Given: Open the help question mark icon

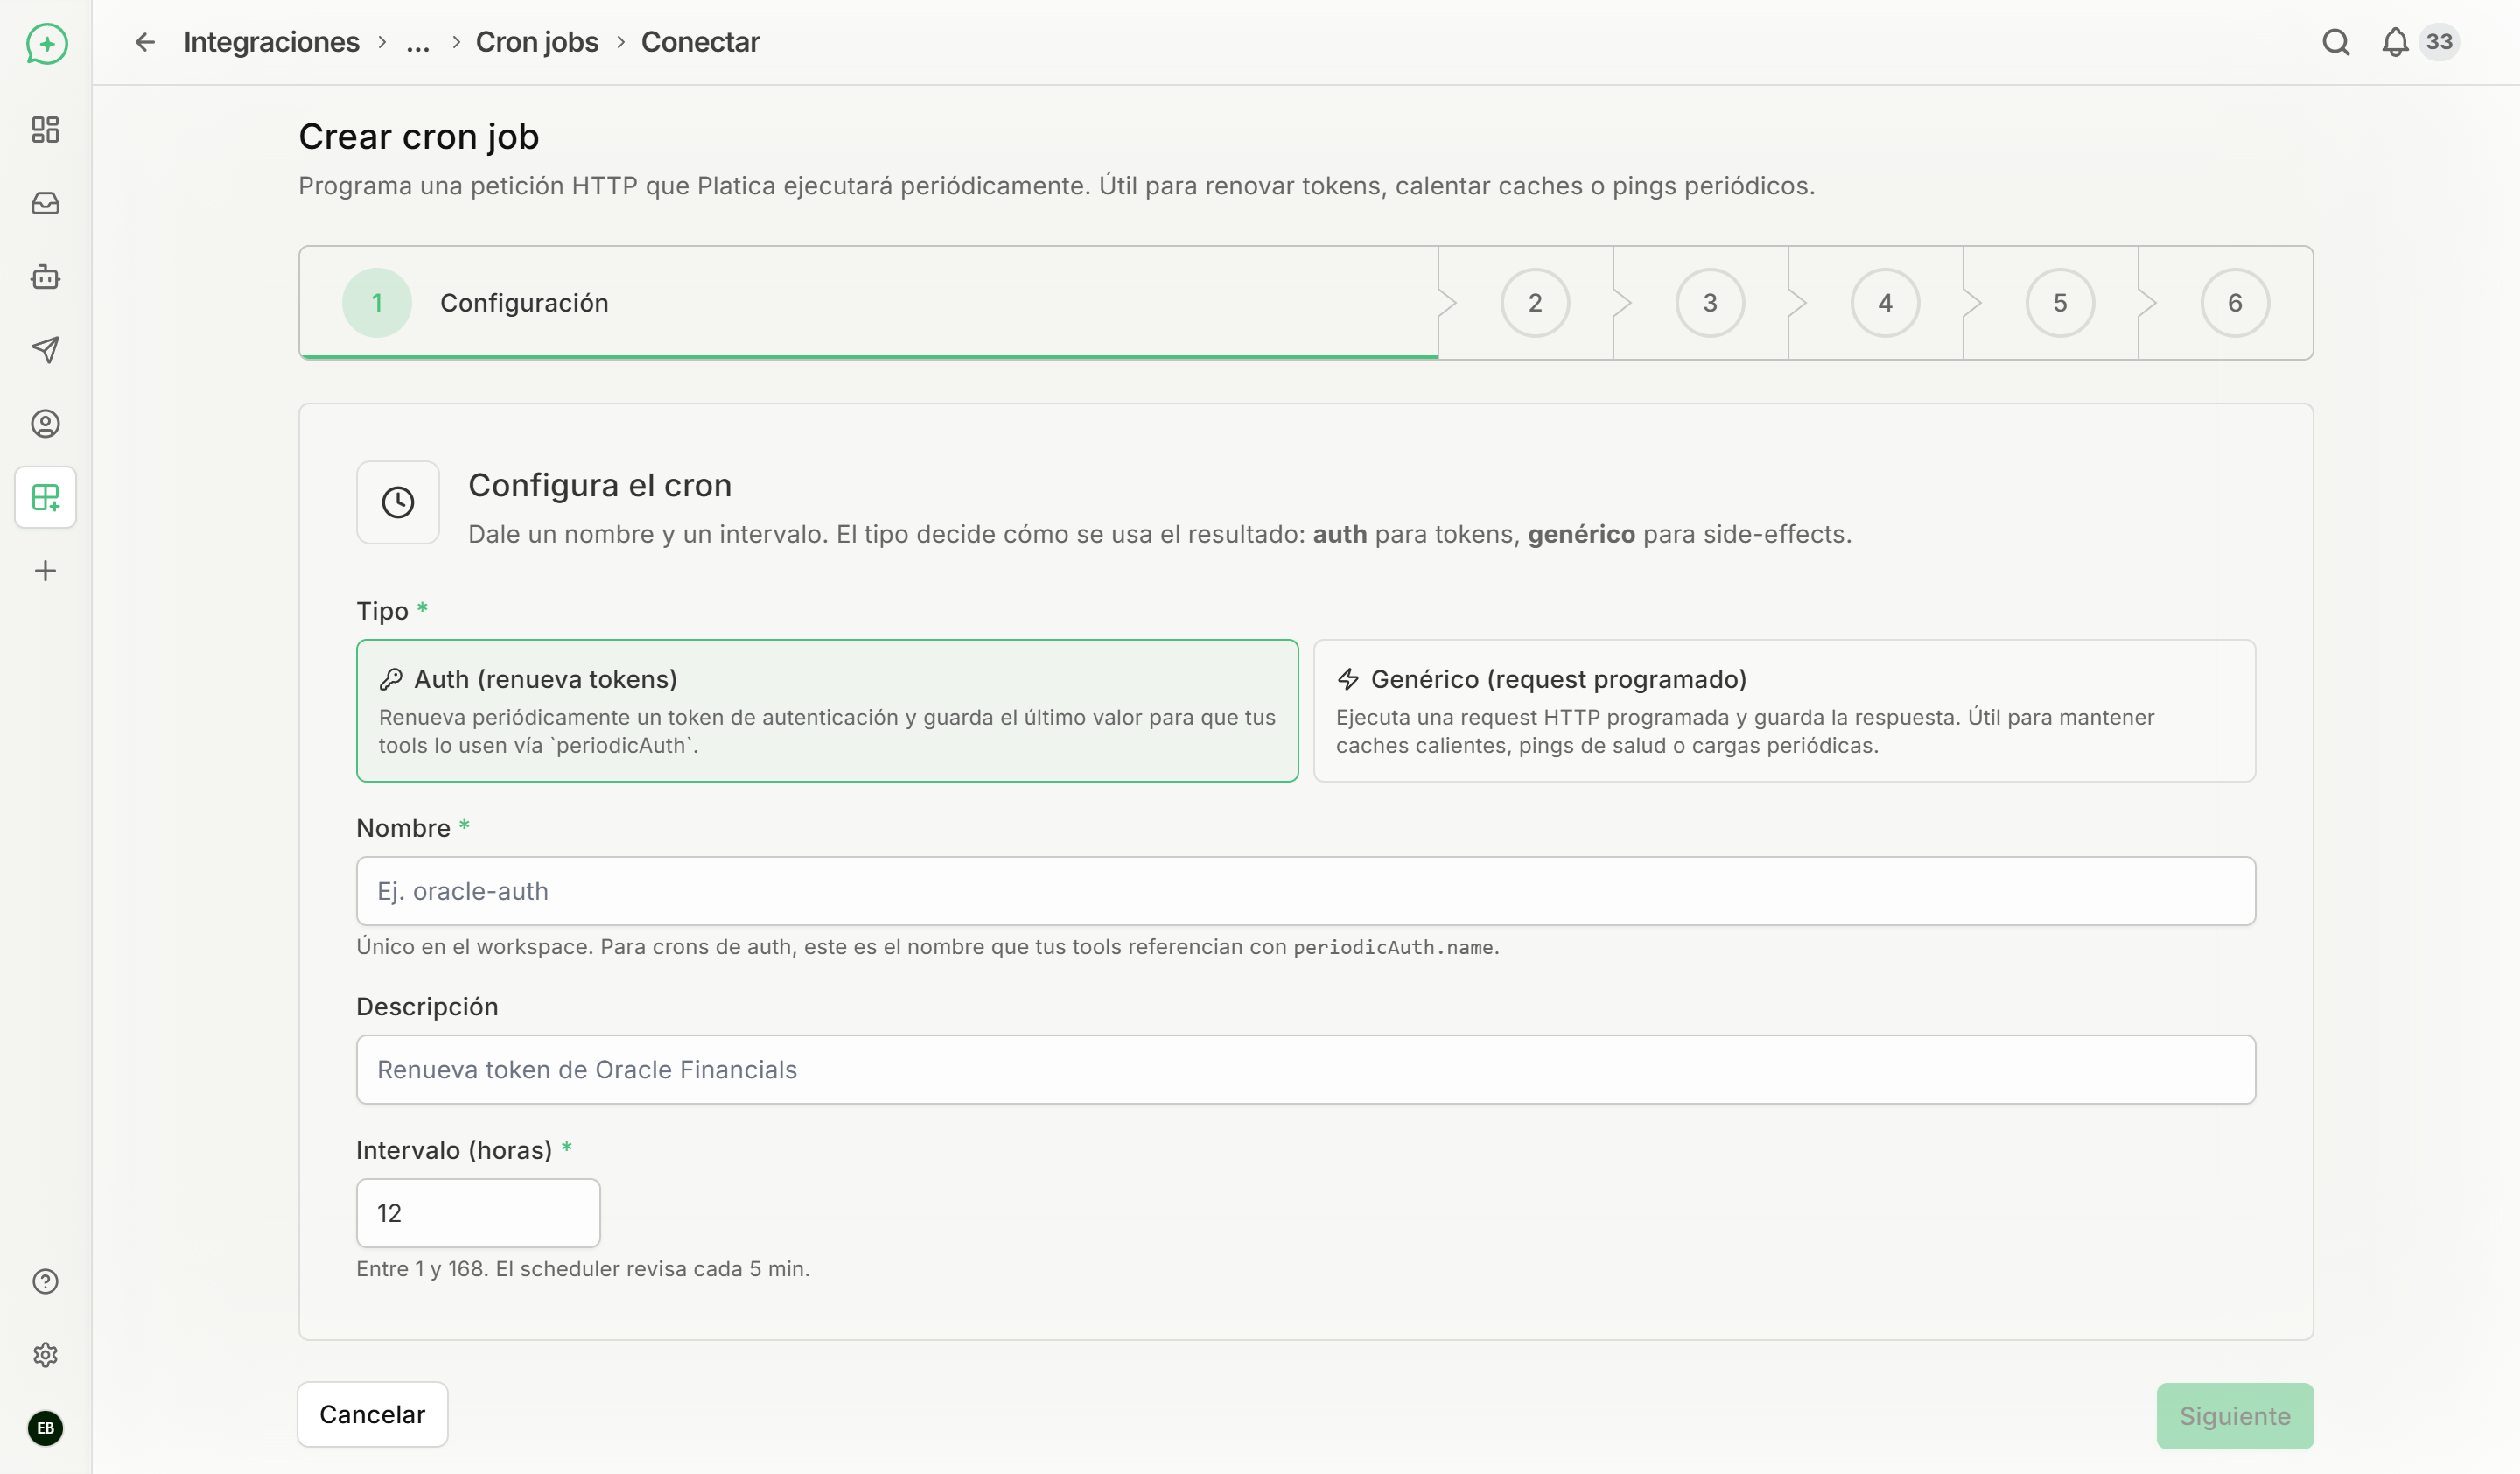Looking at the screenshot, I should [45, 1281].
